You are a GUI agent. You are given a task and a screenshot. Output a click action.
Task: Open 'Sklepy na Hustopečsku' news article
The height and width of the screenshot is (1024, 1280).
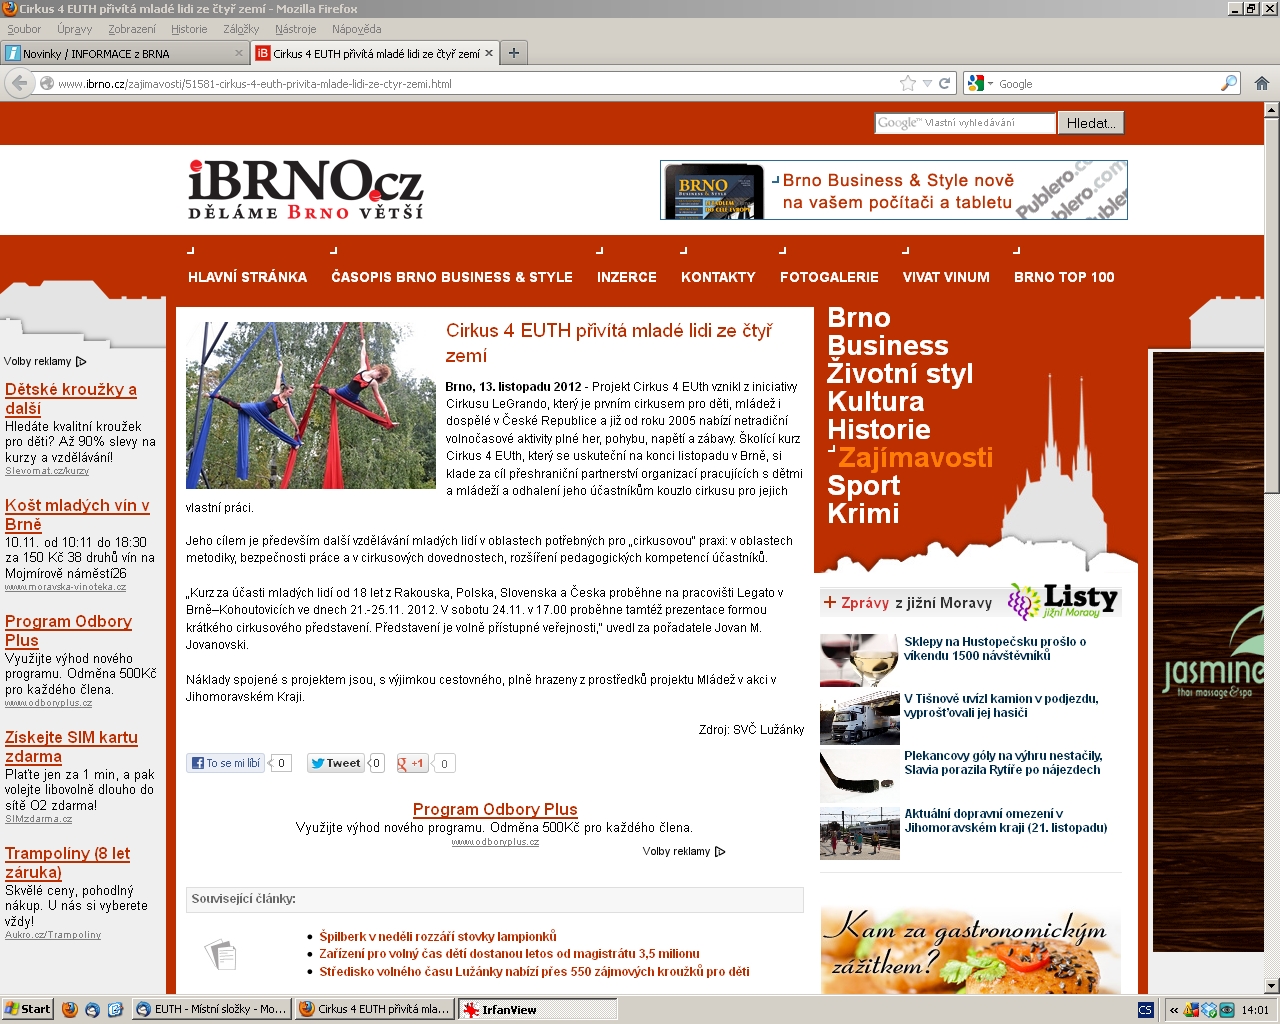pyautogui.click(x=995, y=648)
